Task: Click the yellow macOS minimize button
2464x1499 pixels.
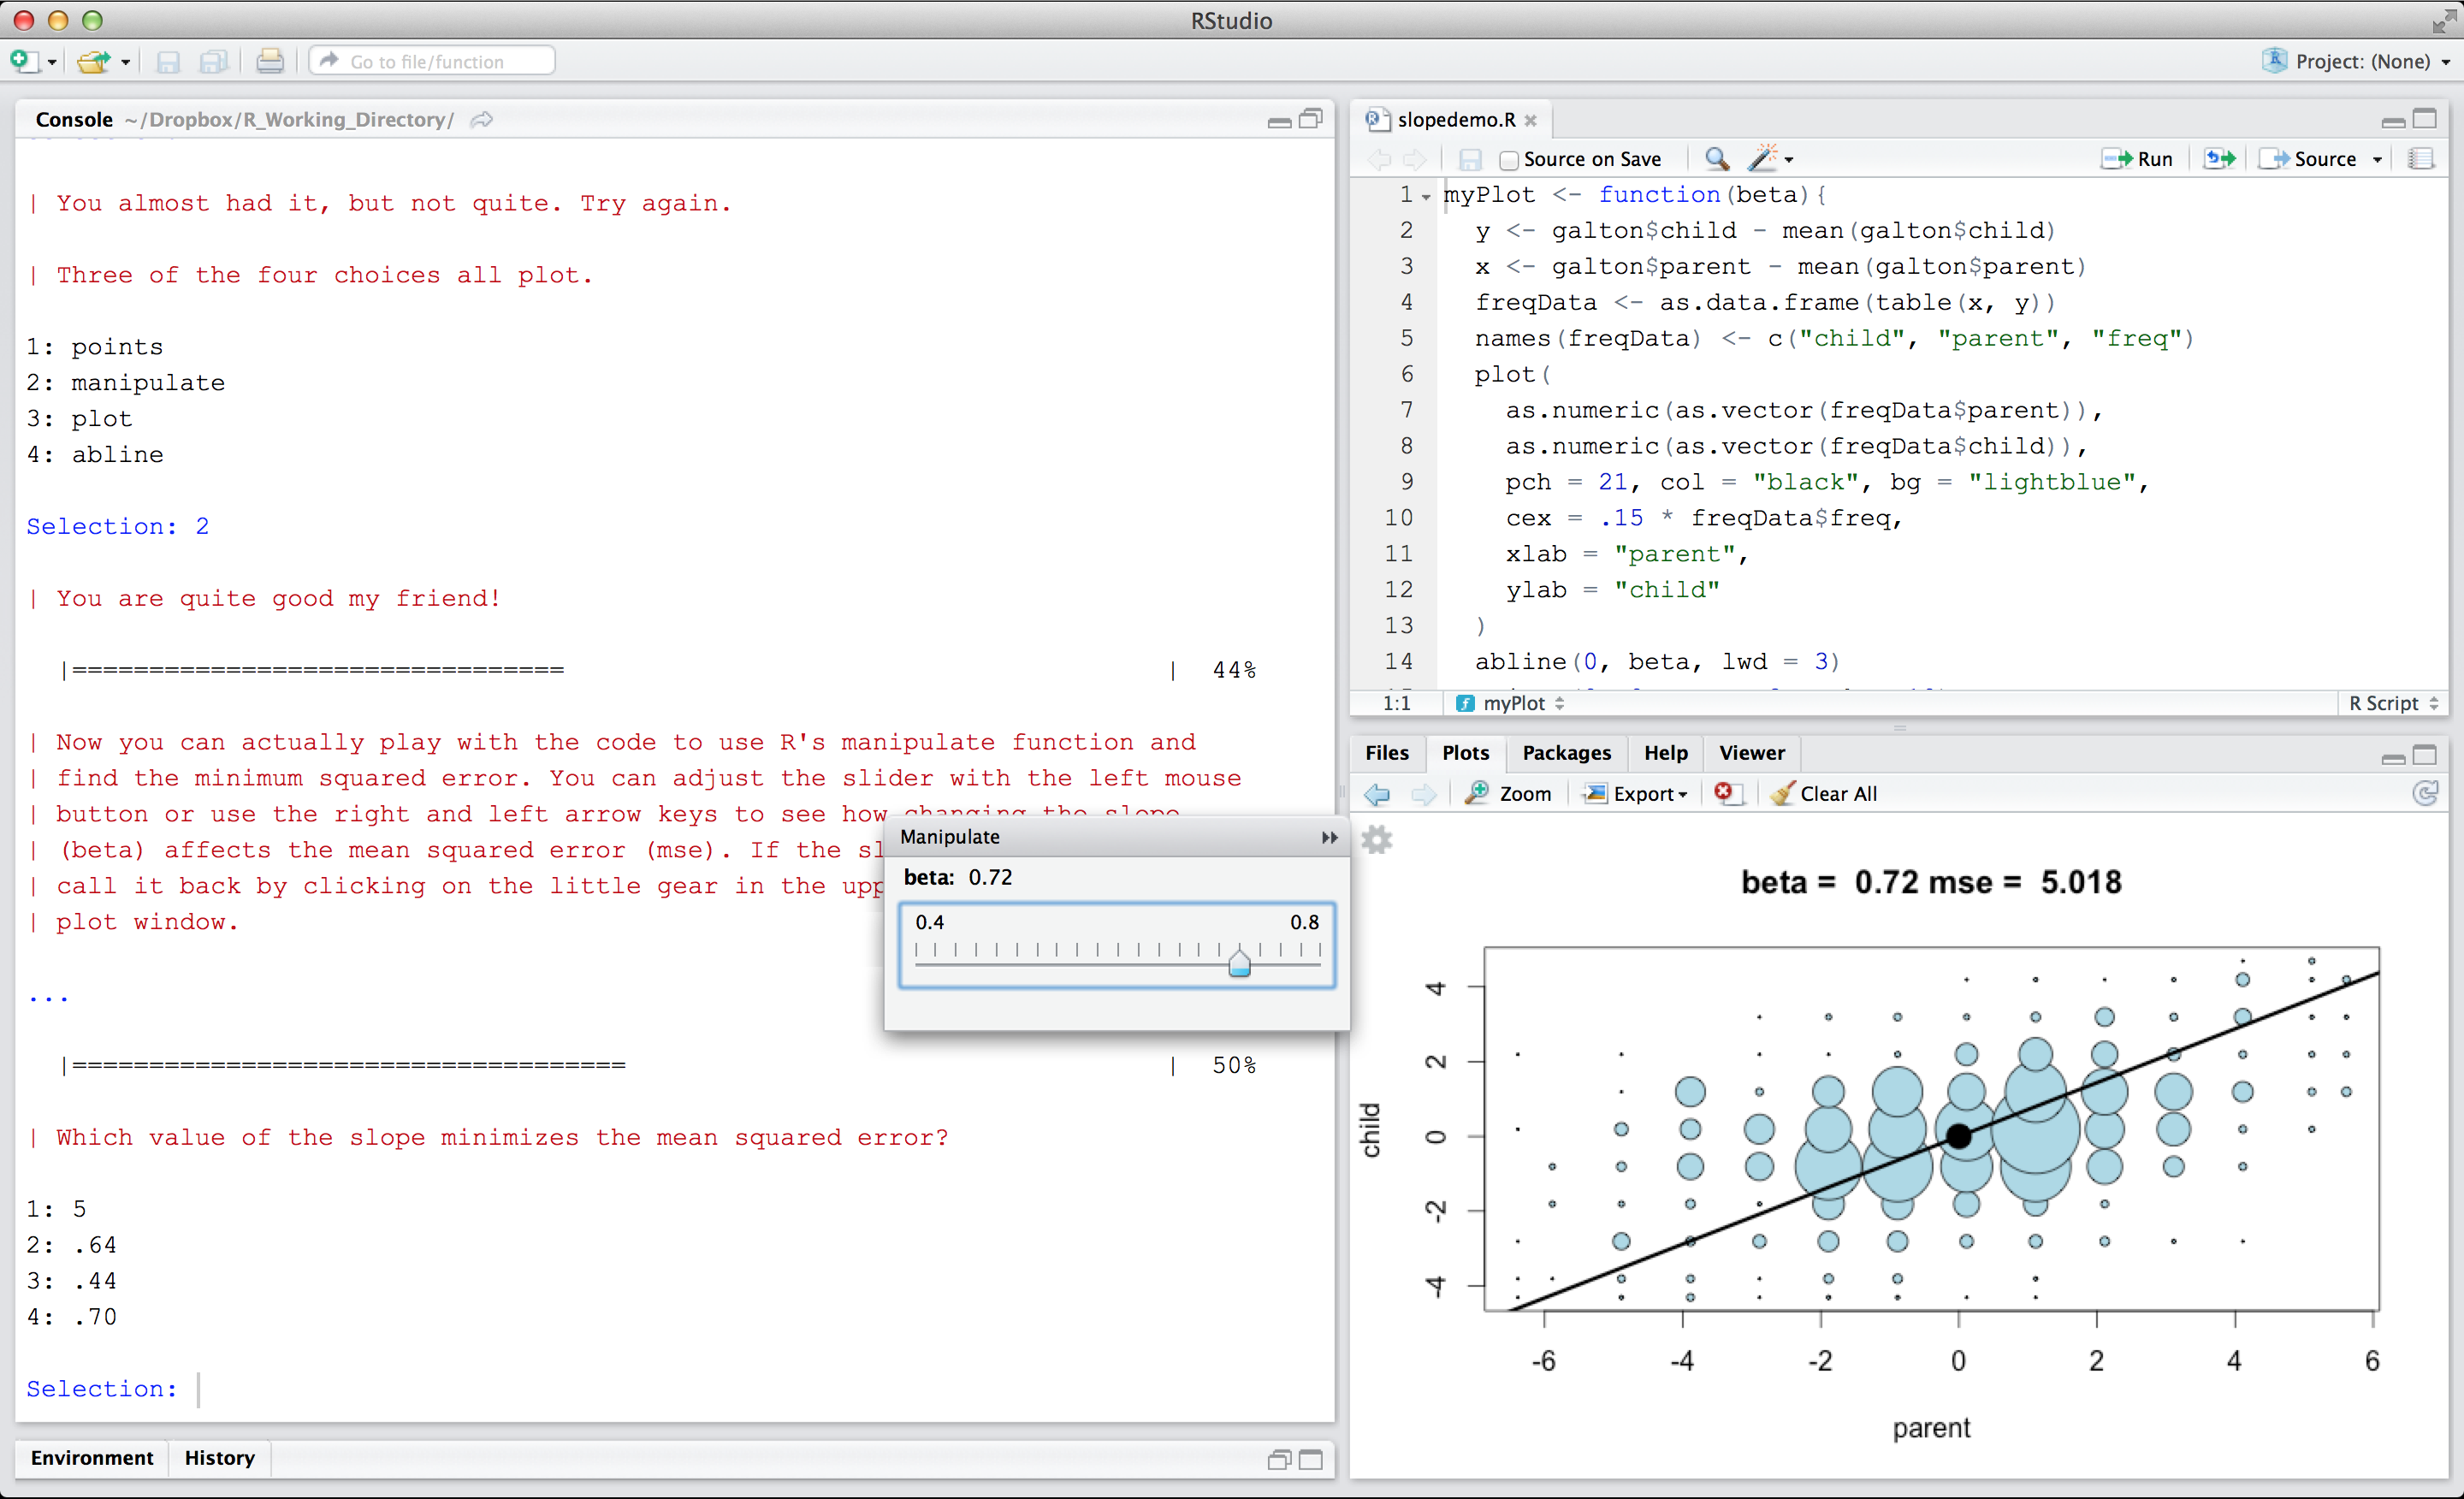Action: click(x=58, y=20)
